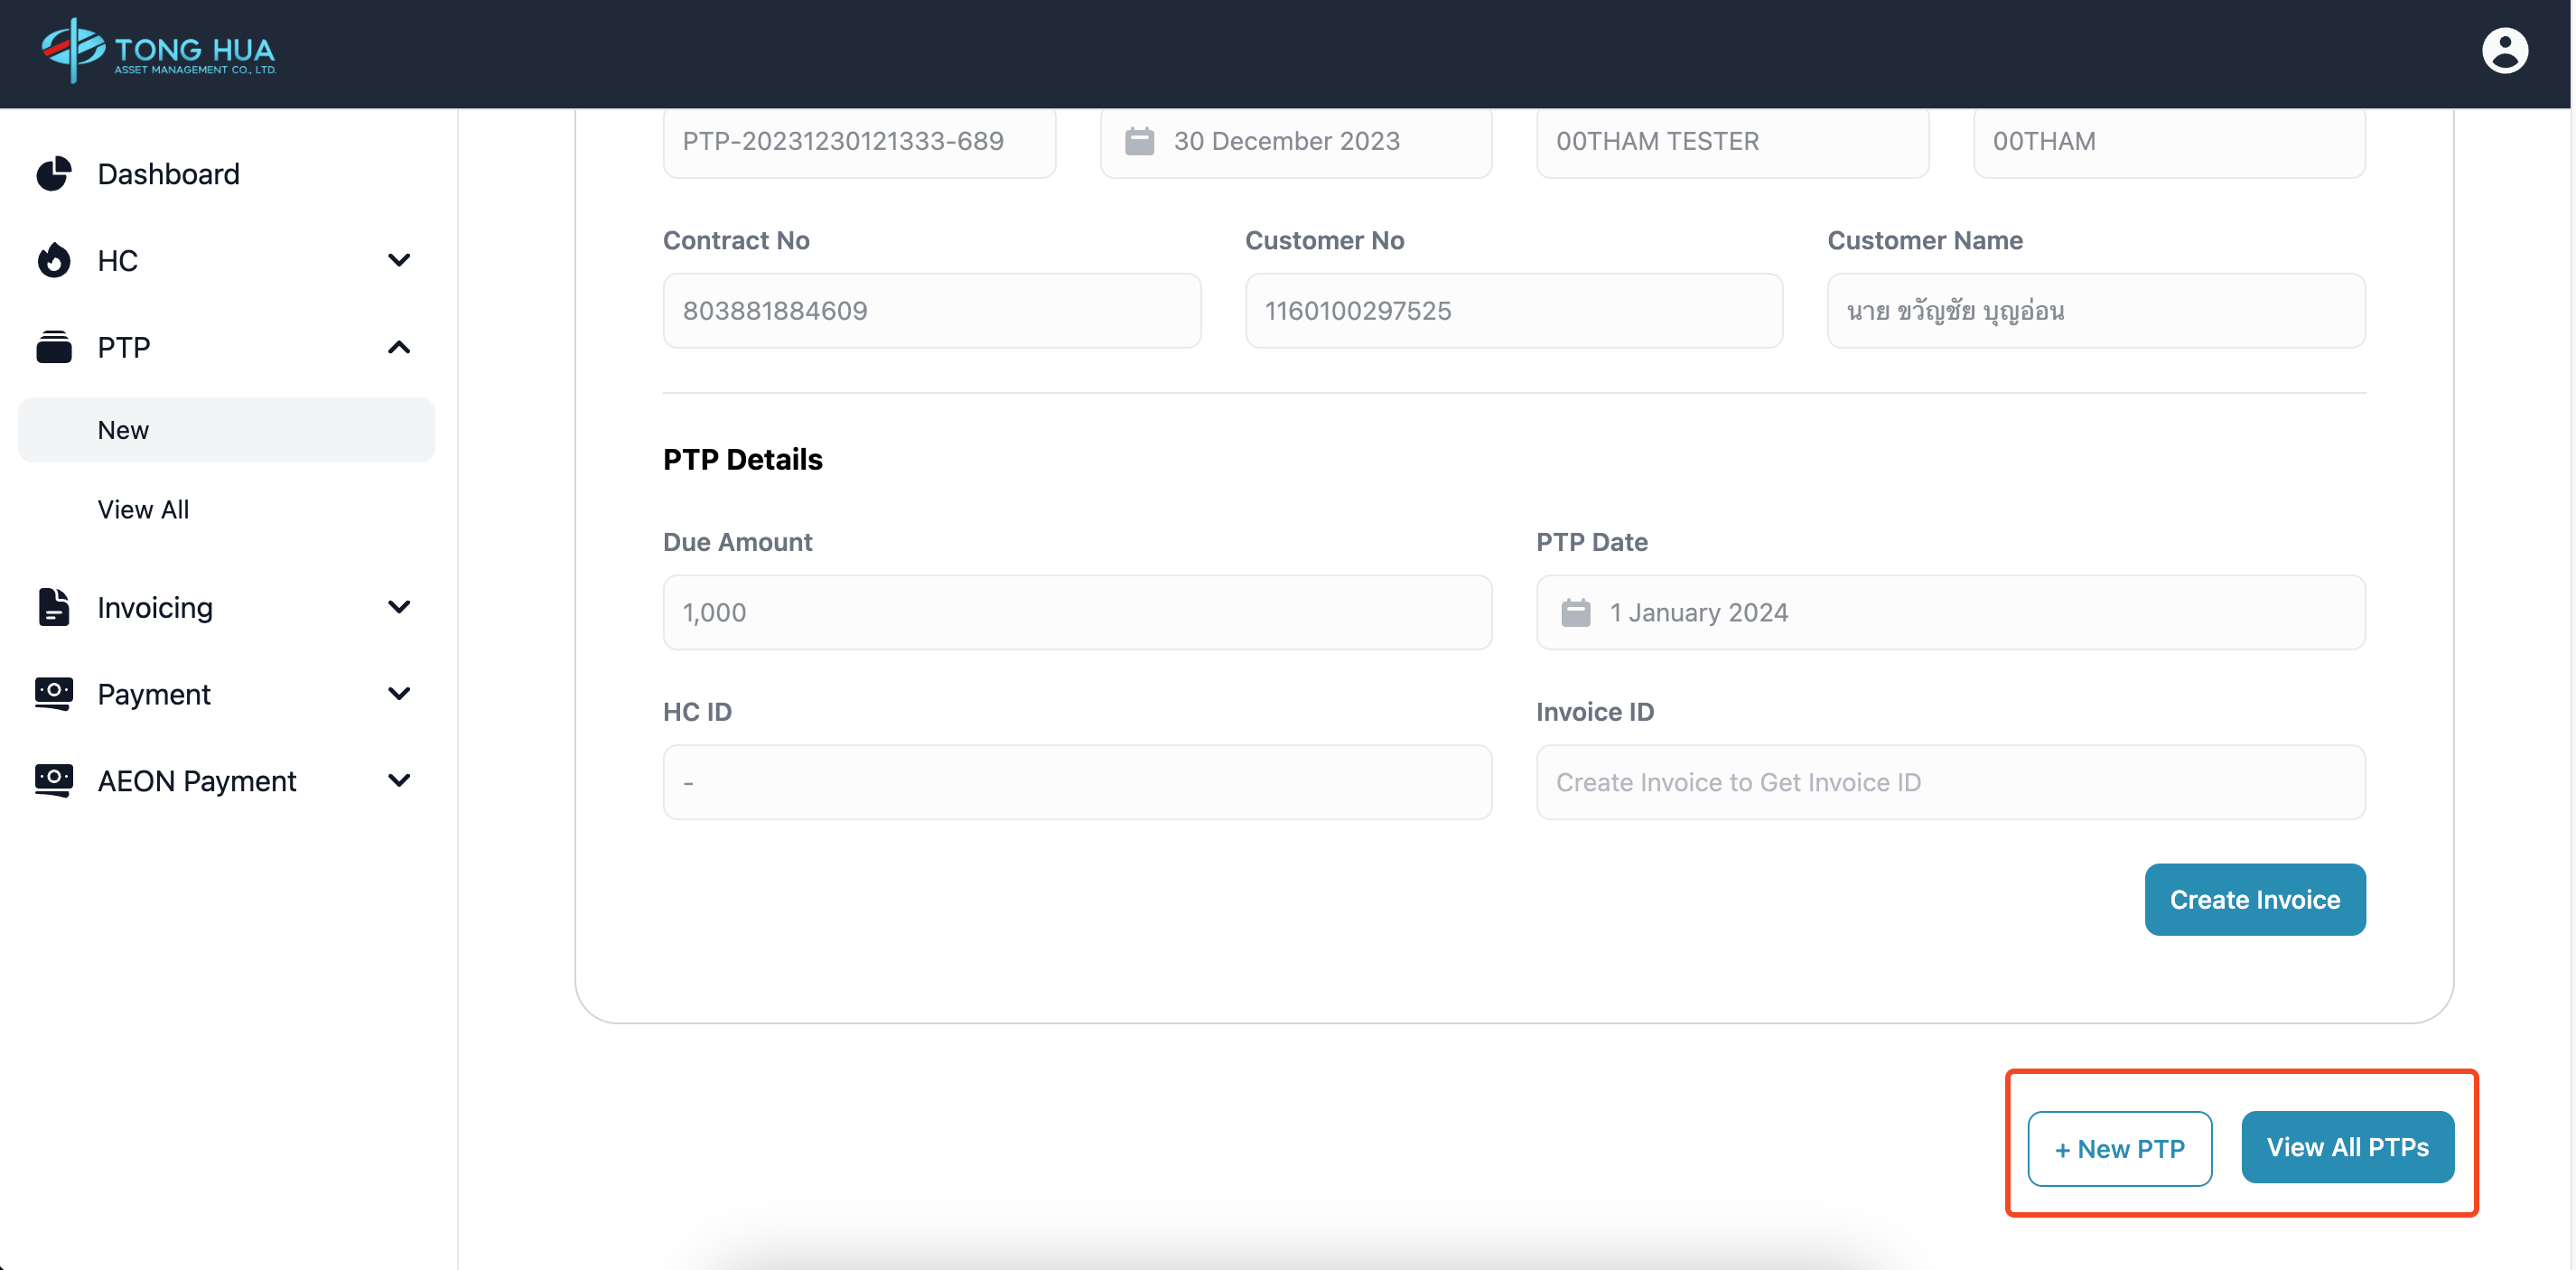Click the HC flame icon
This screenshot has width=2576, height=1270.
tap(54, 260)
